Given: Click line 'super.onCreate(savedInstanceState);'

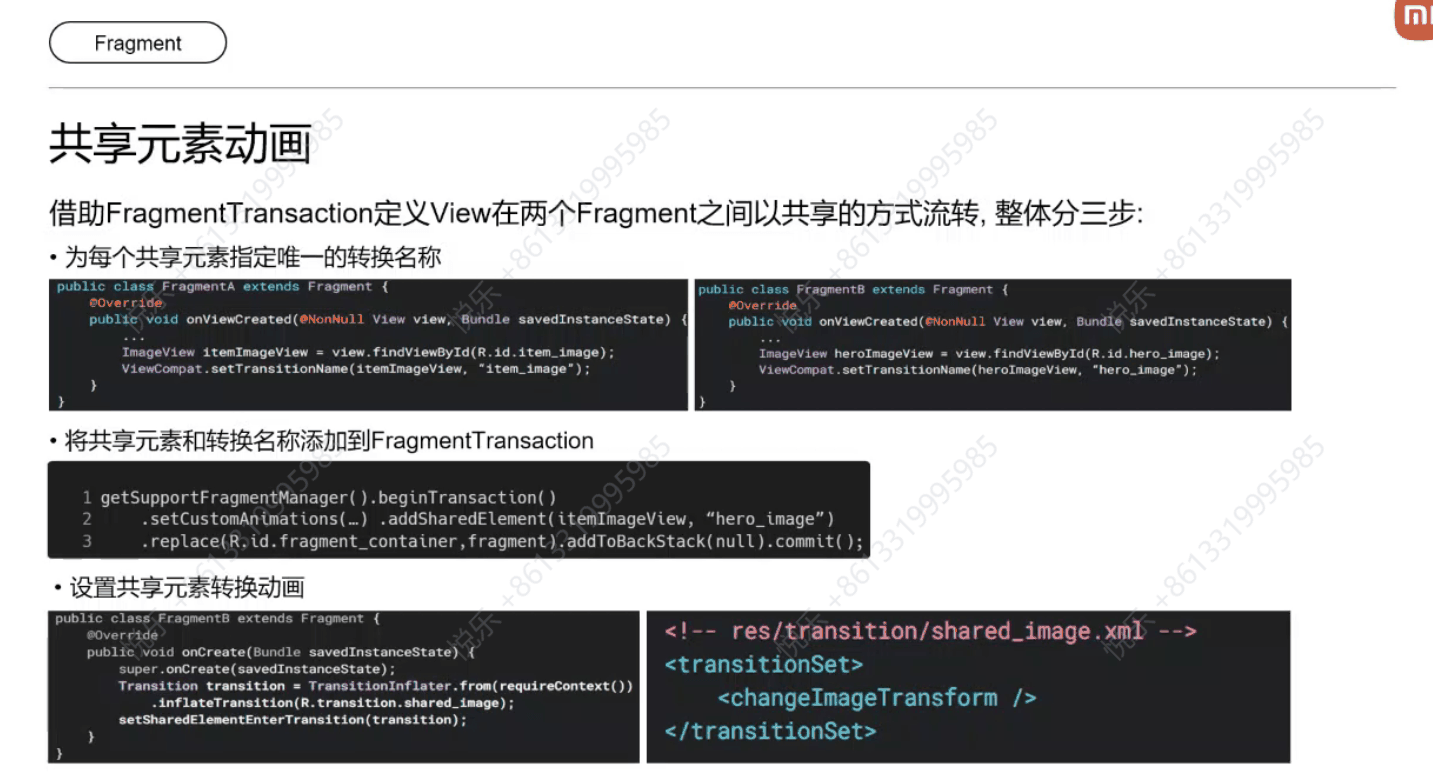Looking at the screenshot, I should tap(257, 669).
